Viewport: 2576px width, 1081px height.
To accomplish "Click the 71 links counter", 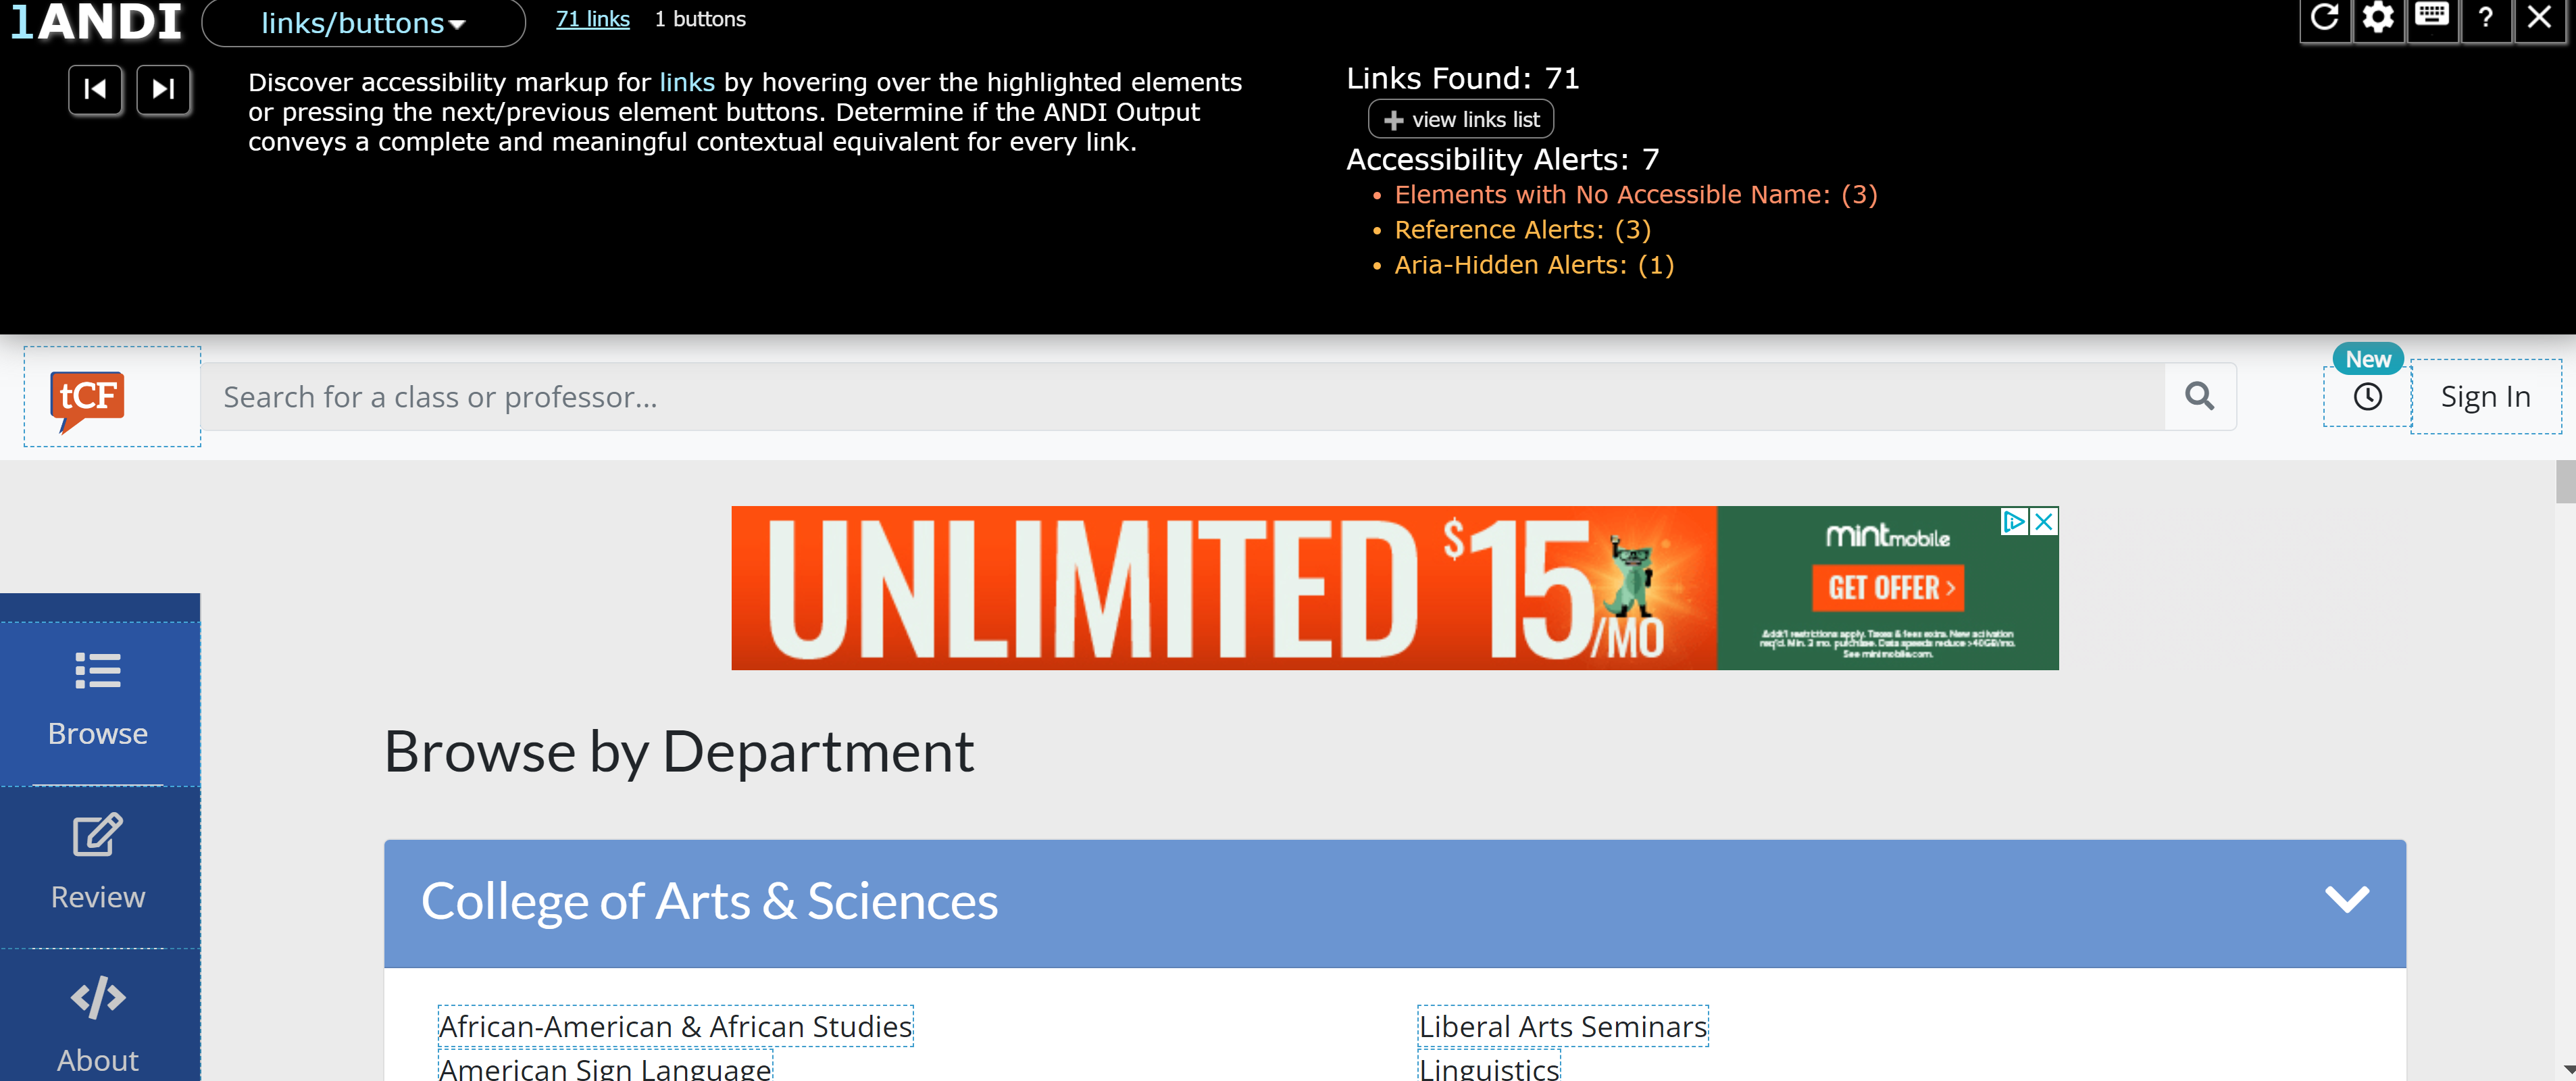I will 592,19.
